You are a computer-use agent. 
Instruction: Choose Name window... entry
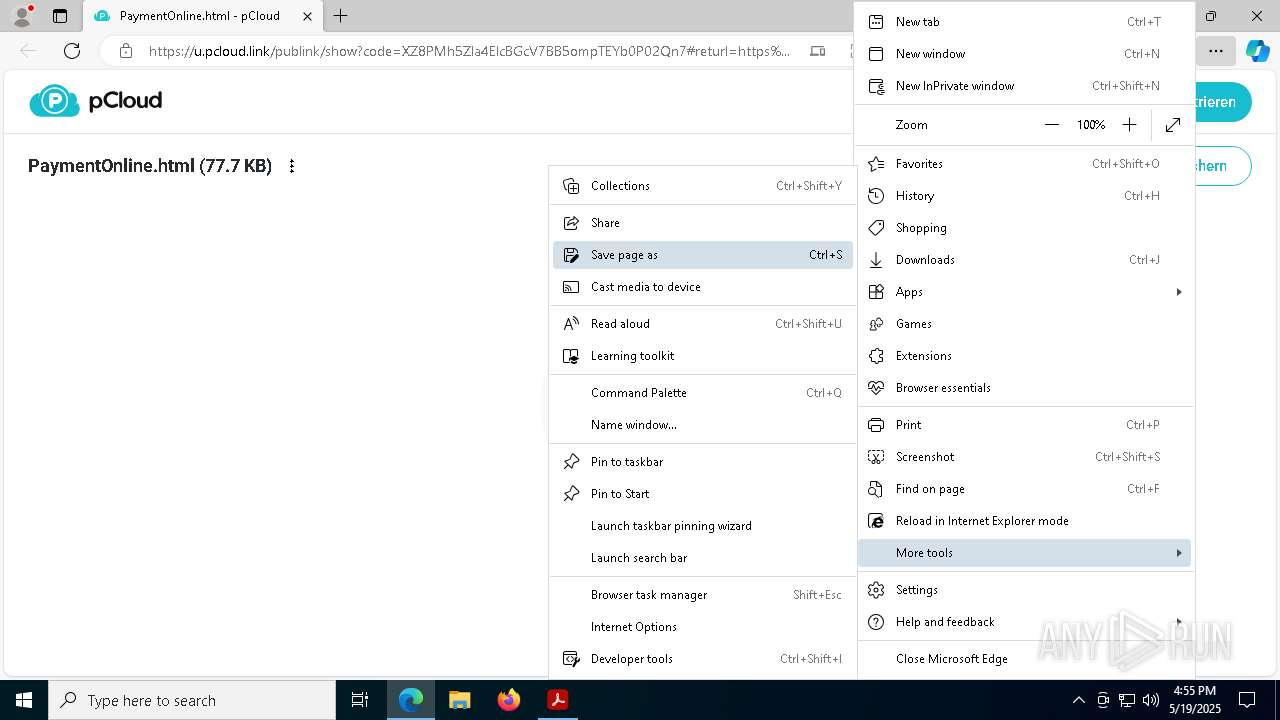click(703, 425)
